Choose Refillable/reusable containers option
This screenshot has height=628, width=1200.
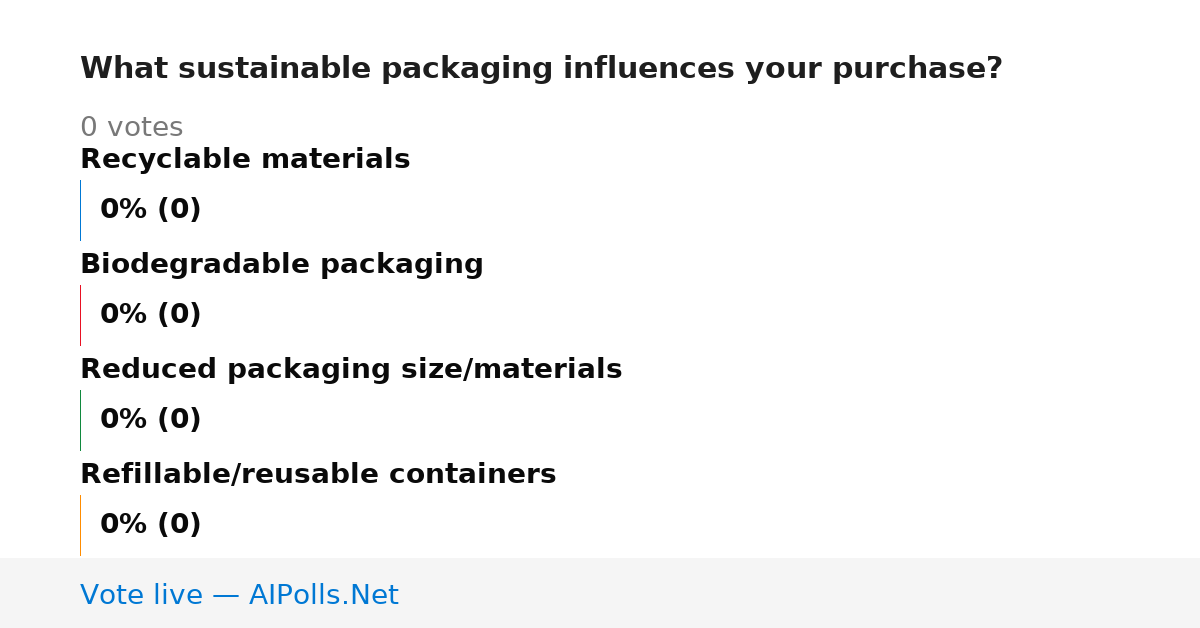tap(318, 475)
